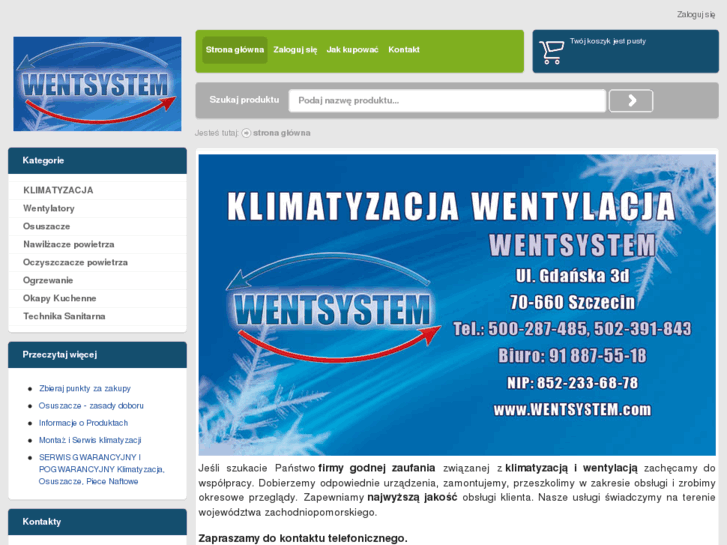Open Zaloguj się in the green menu
This screenshot has height=545, width=727.
click(295, 50)
